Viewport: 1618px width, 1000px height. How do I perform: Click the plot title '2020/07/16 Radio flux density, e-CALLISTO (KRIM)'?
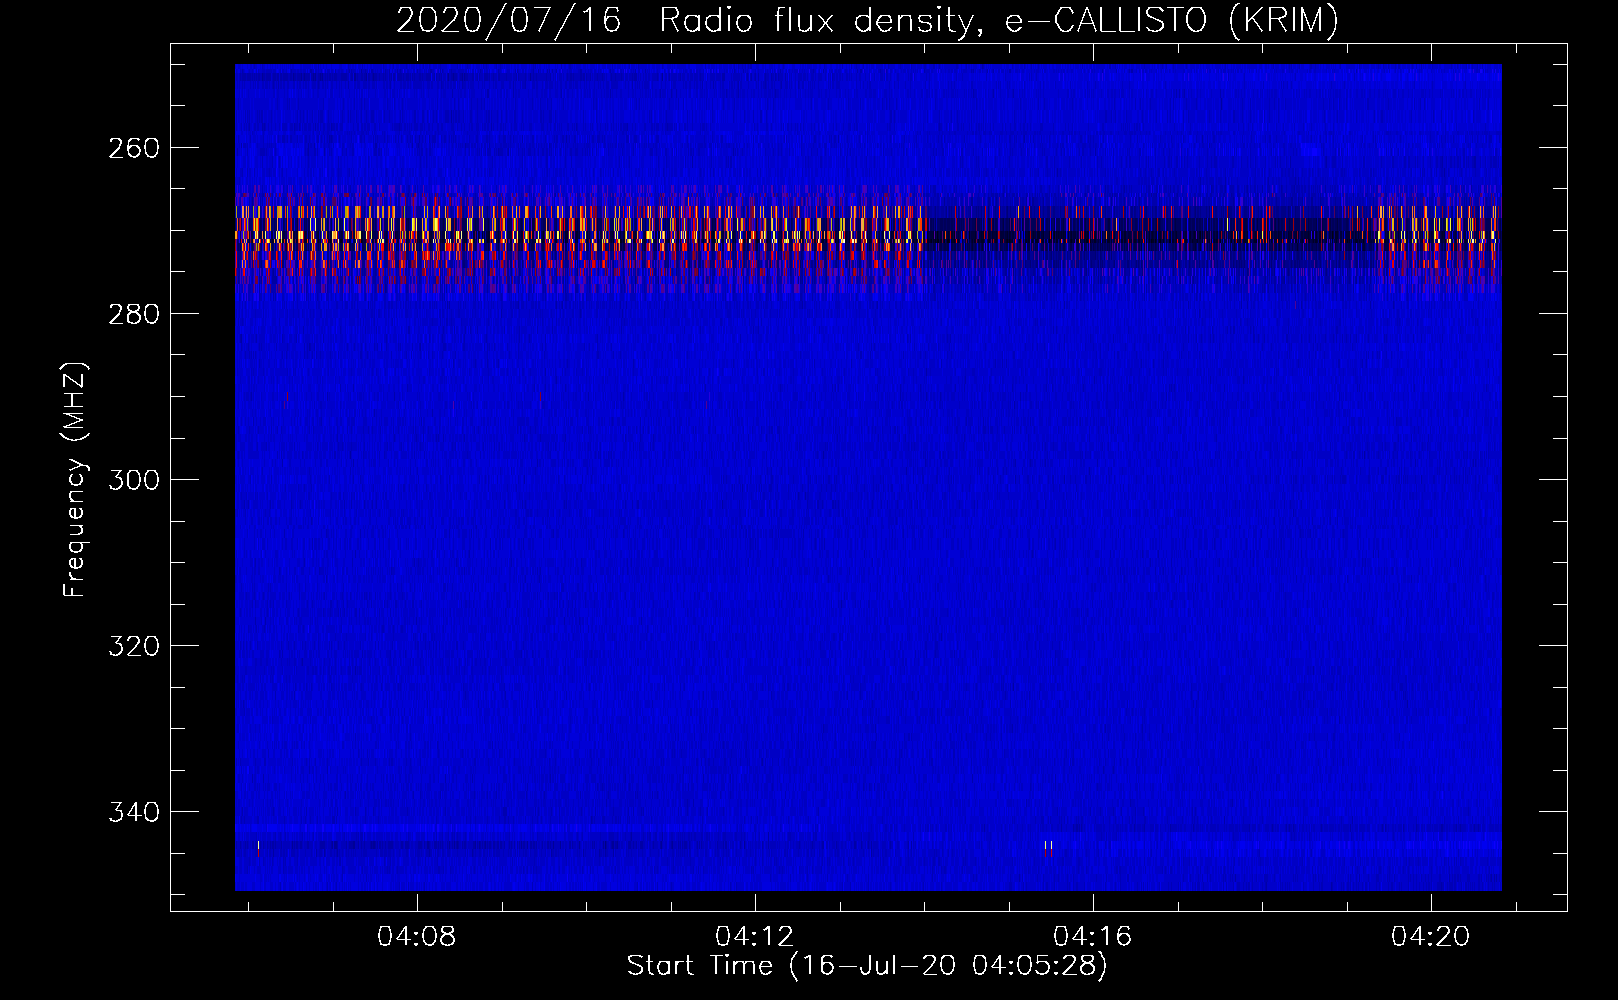(x=867, y=20)
